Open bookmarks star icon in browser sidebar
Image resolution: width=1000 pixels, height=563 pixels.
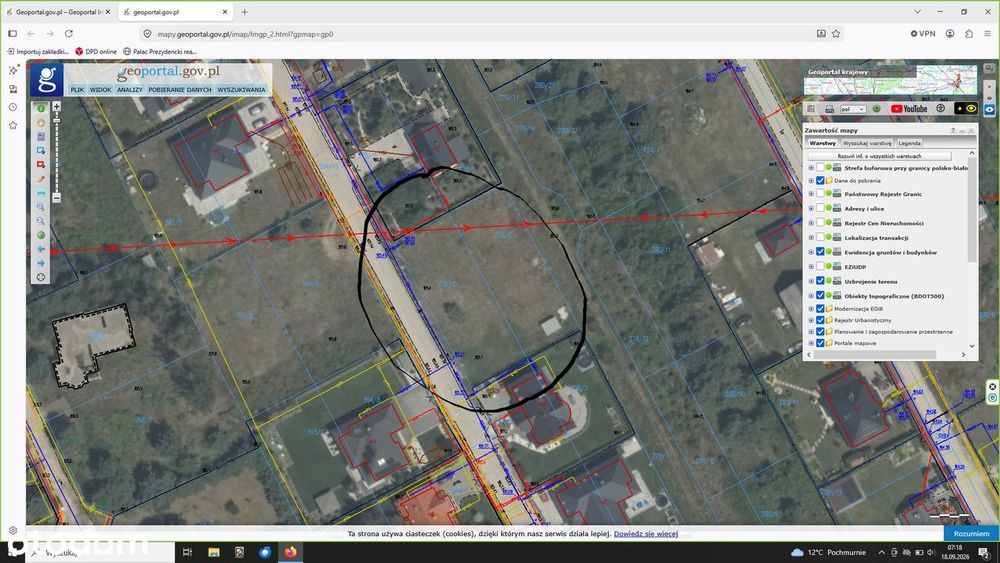[13, 126]
